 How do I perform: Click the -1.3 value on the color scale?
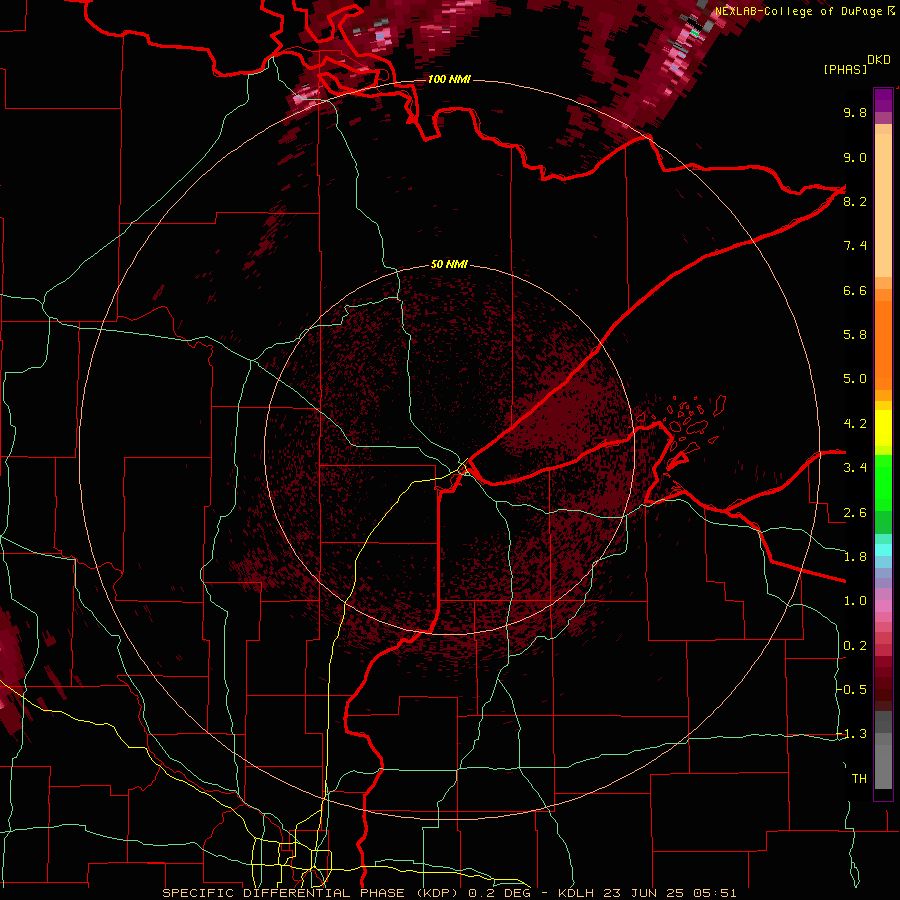coord(852,734)
